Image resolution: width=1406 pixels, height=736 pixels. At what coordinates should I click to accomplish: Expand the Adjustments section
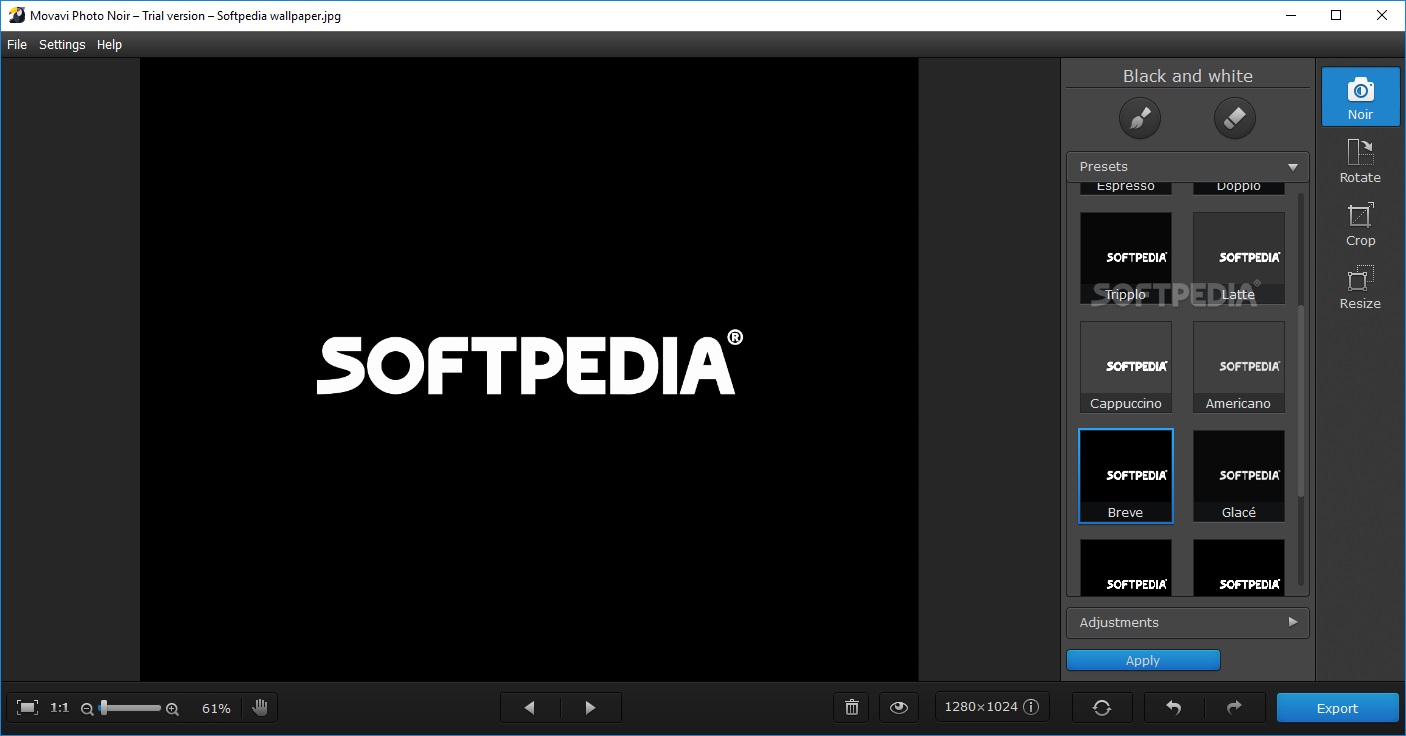pos(1188,622)
